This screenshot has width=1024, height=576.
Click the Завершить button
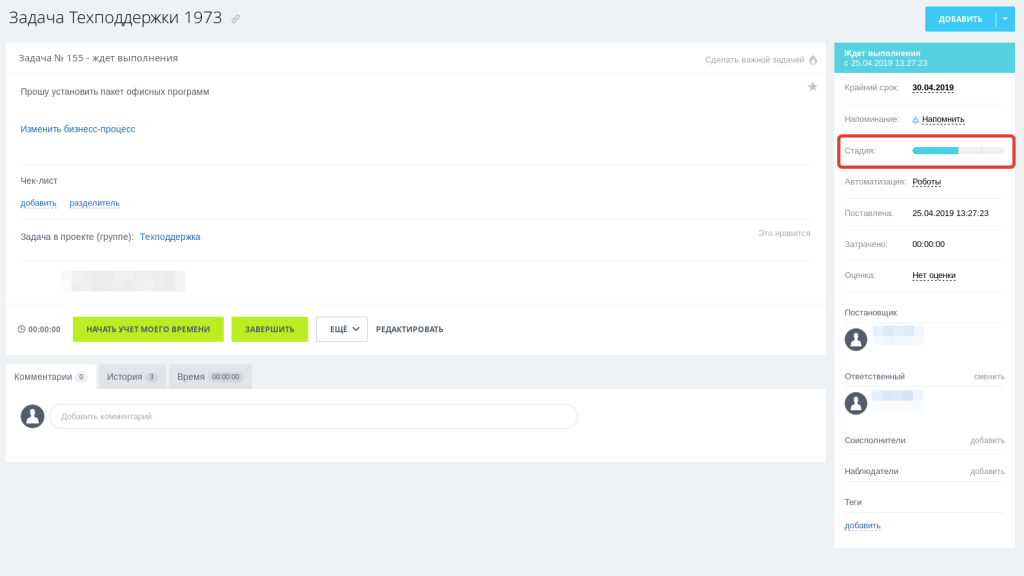[270, 329]
